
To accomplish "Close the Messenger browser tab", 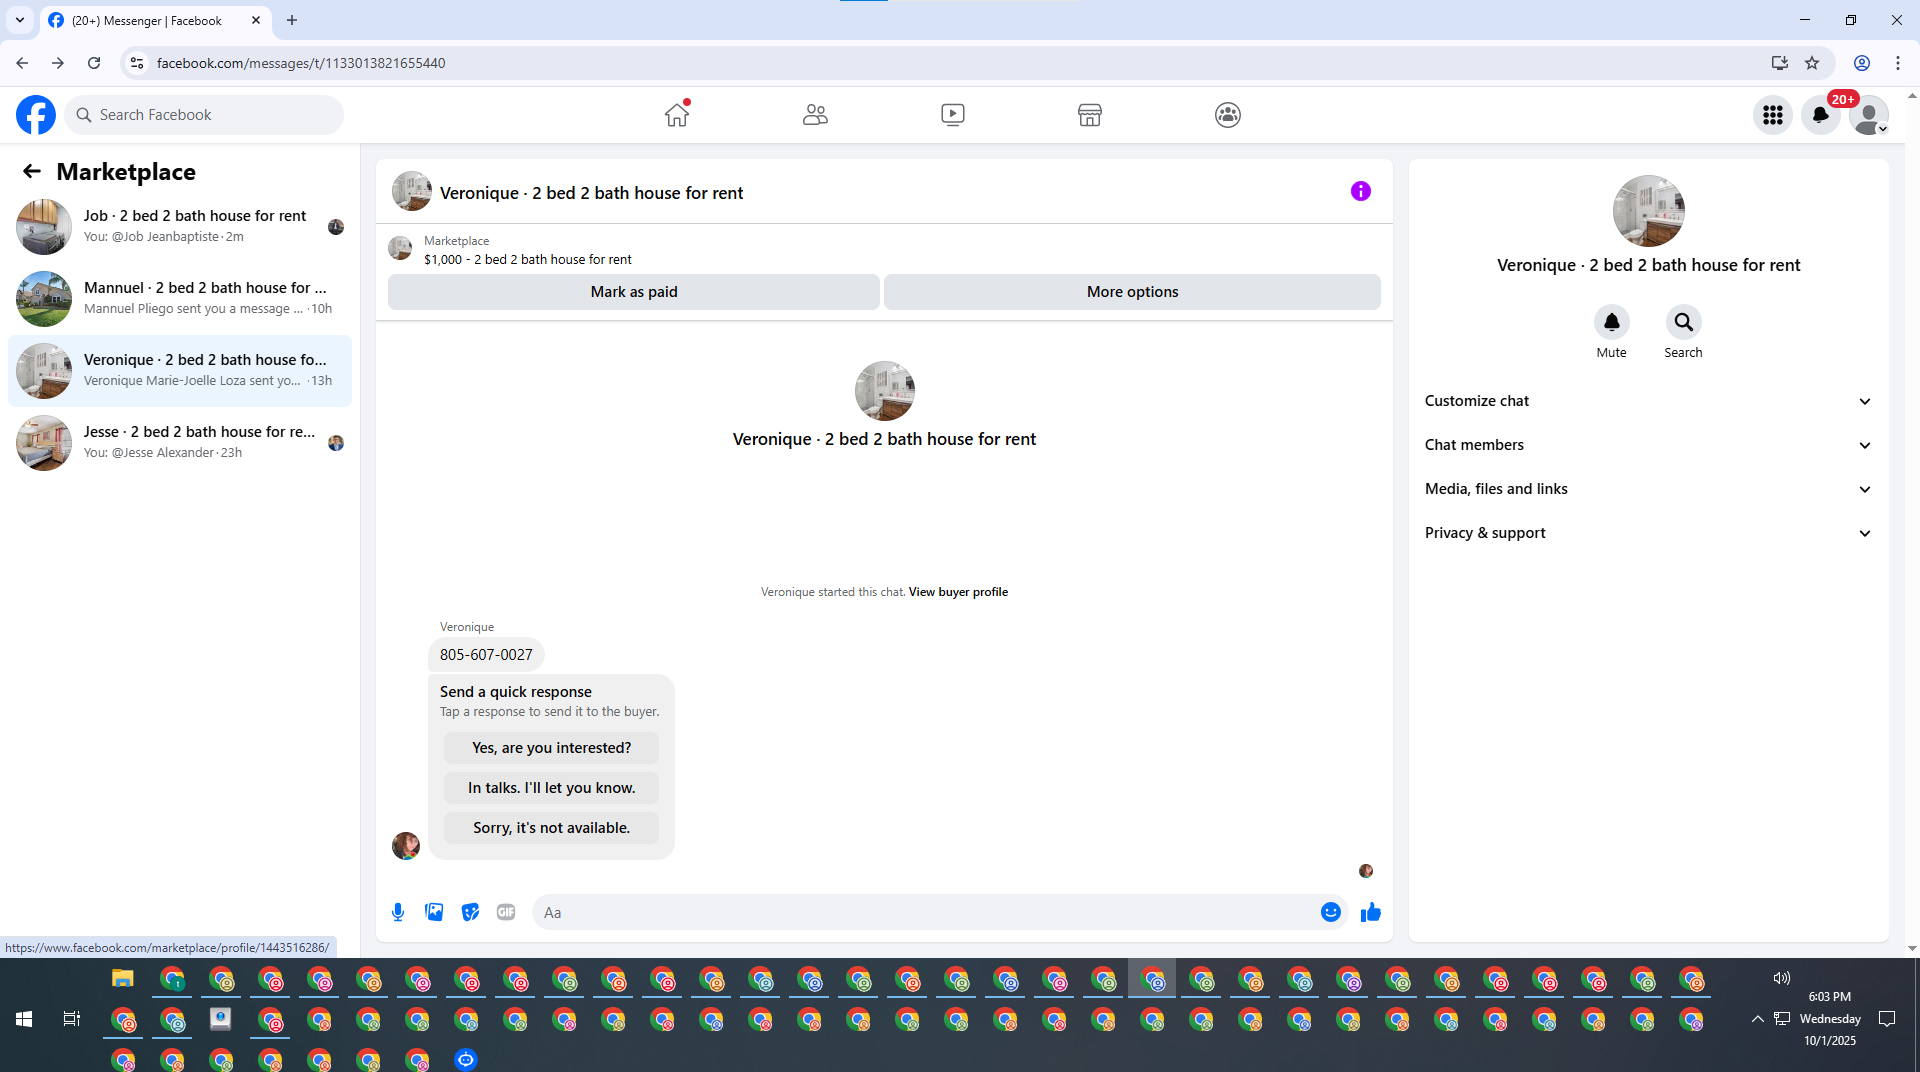I will pos(256,20).
